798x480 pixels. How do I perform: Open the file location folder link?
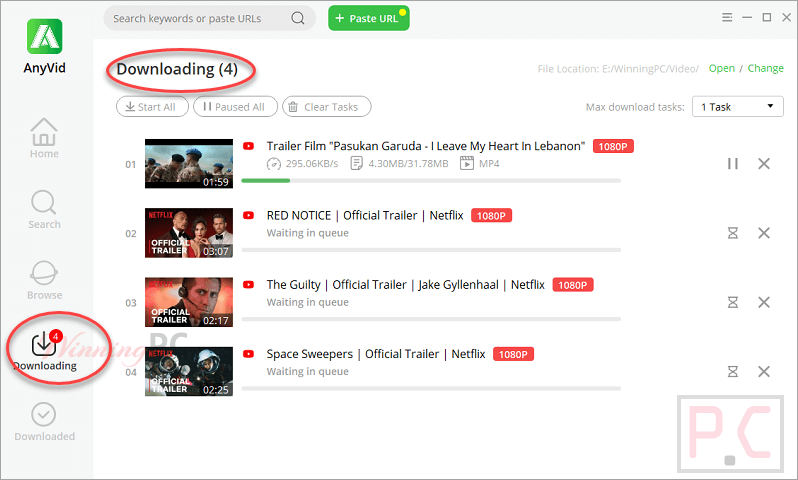(x=722, y=68)
